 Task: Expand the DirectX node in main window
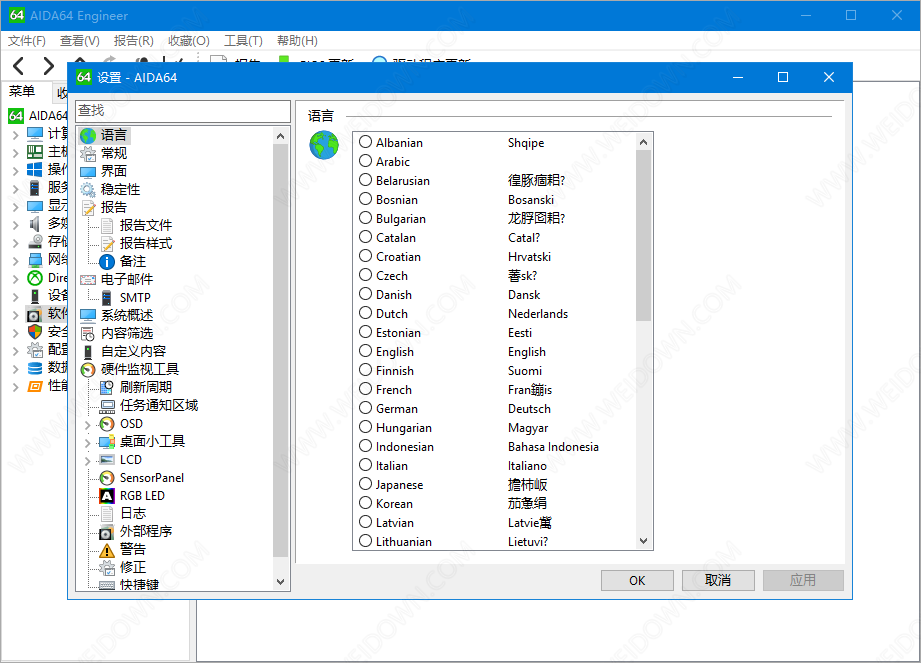pyautogui.click(x=16, y=279)
